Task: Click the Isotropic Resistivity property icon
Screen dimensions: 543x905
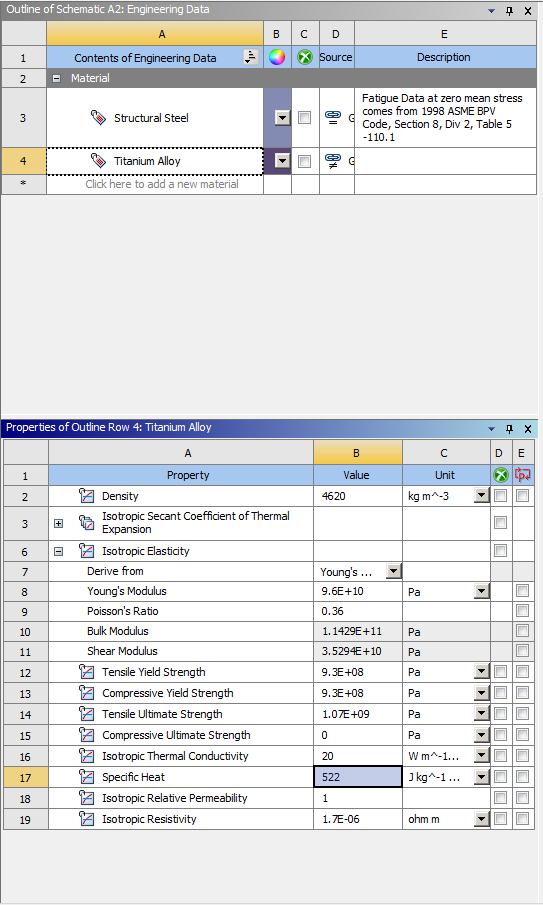Action: coord(87,819)
